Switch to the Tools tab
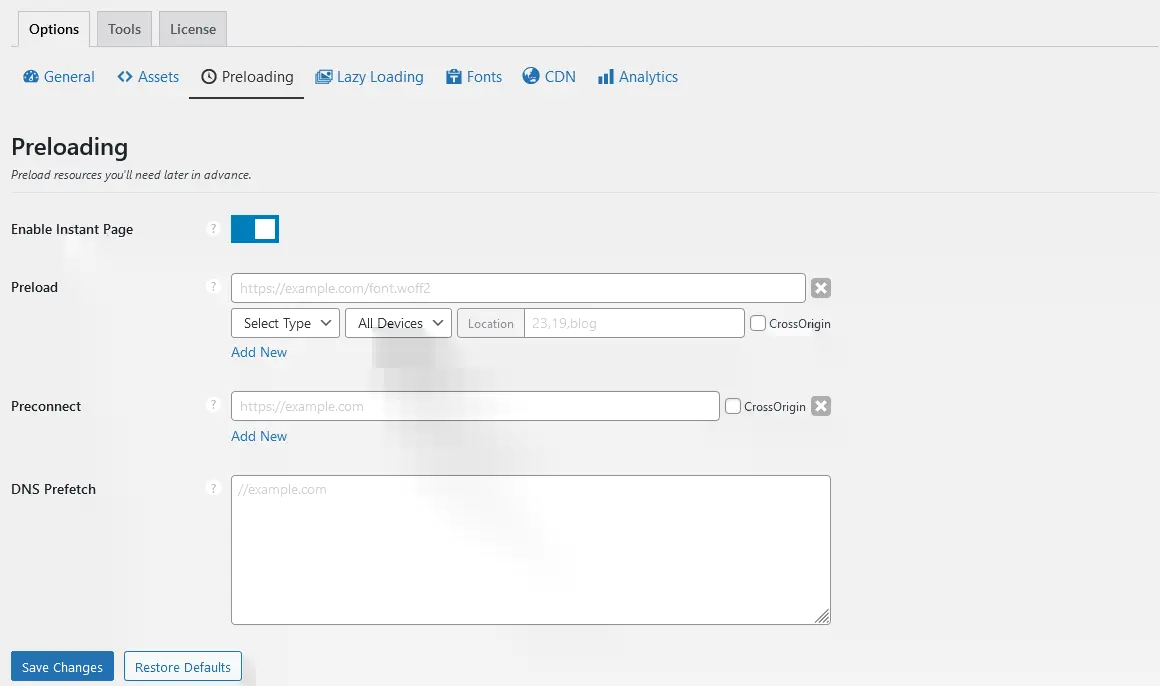This screenshot has height=686, width=1160. pyautogui.click(x=125, y=29)
